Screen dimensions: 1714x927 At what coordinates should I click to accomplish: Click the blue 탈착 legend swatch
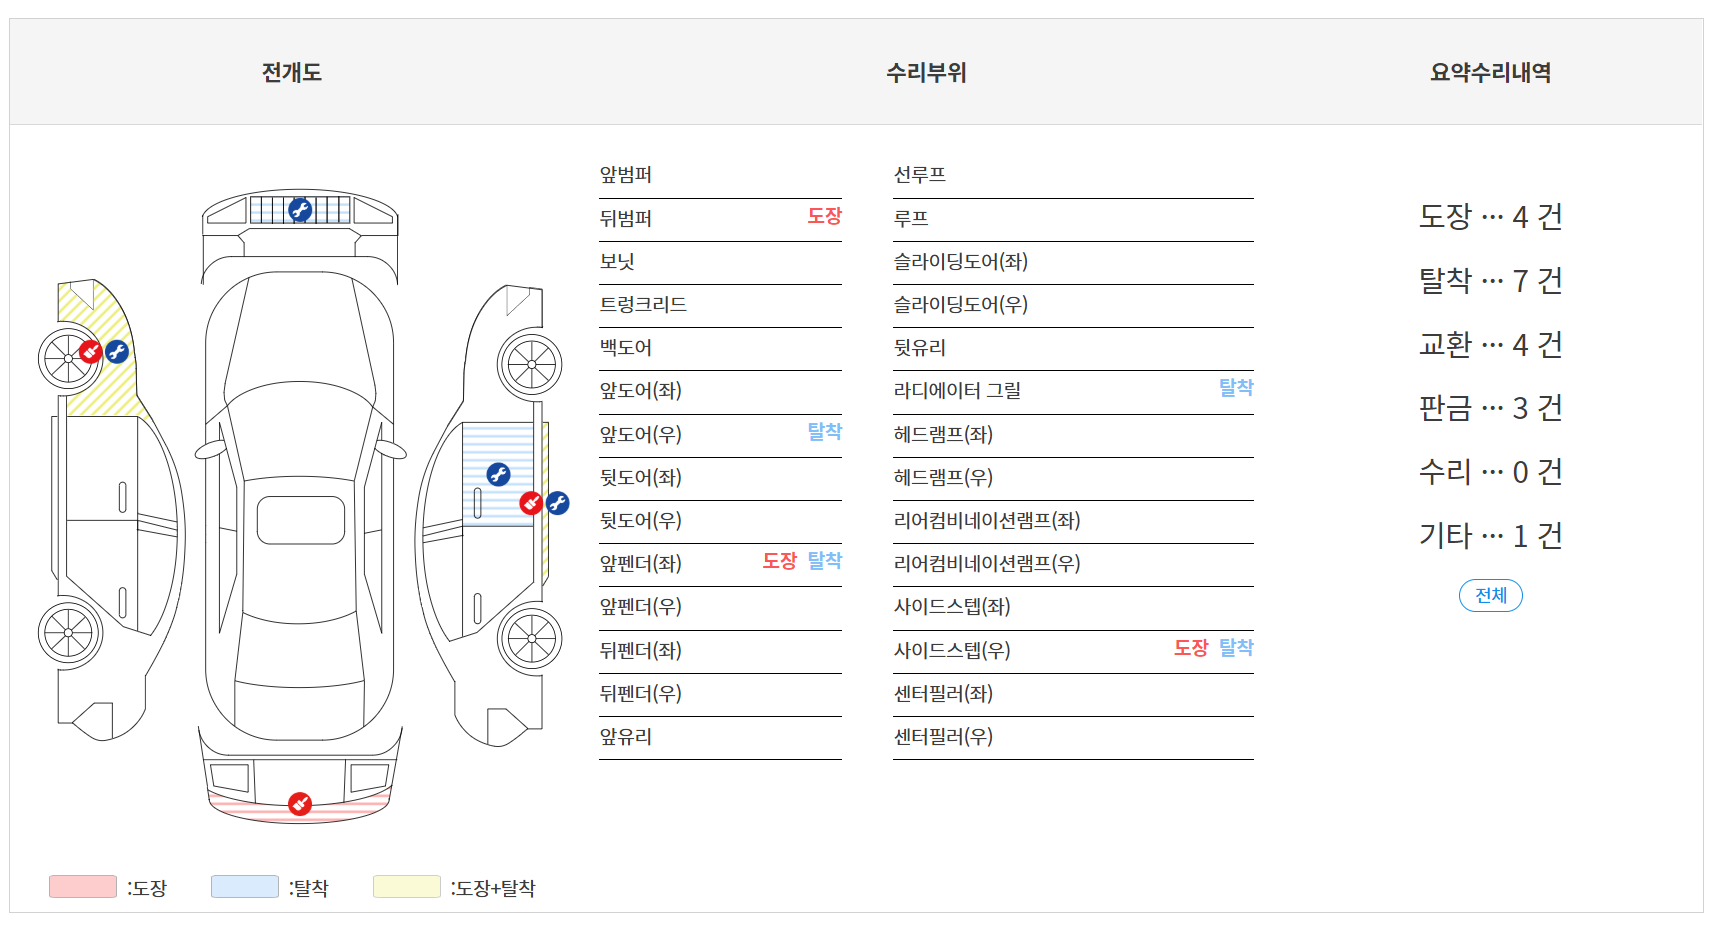pyautogui.click(x=245, y=887)
